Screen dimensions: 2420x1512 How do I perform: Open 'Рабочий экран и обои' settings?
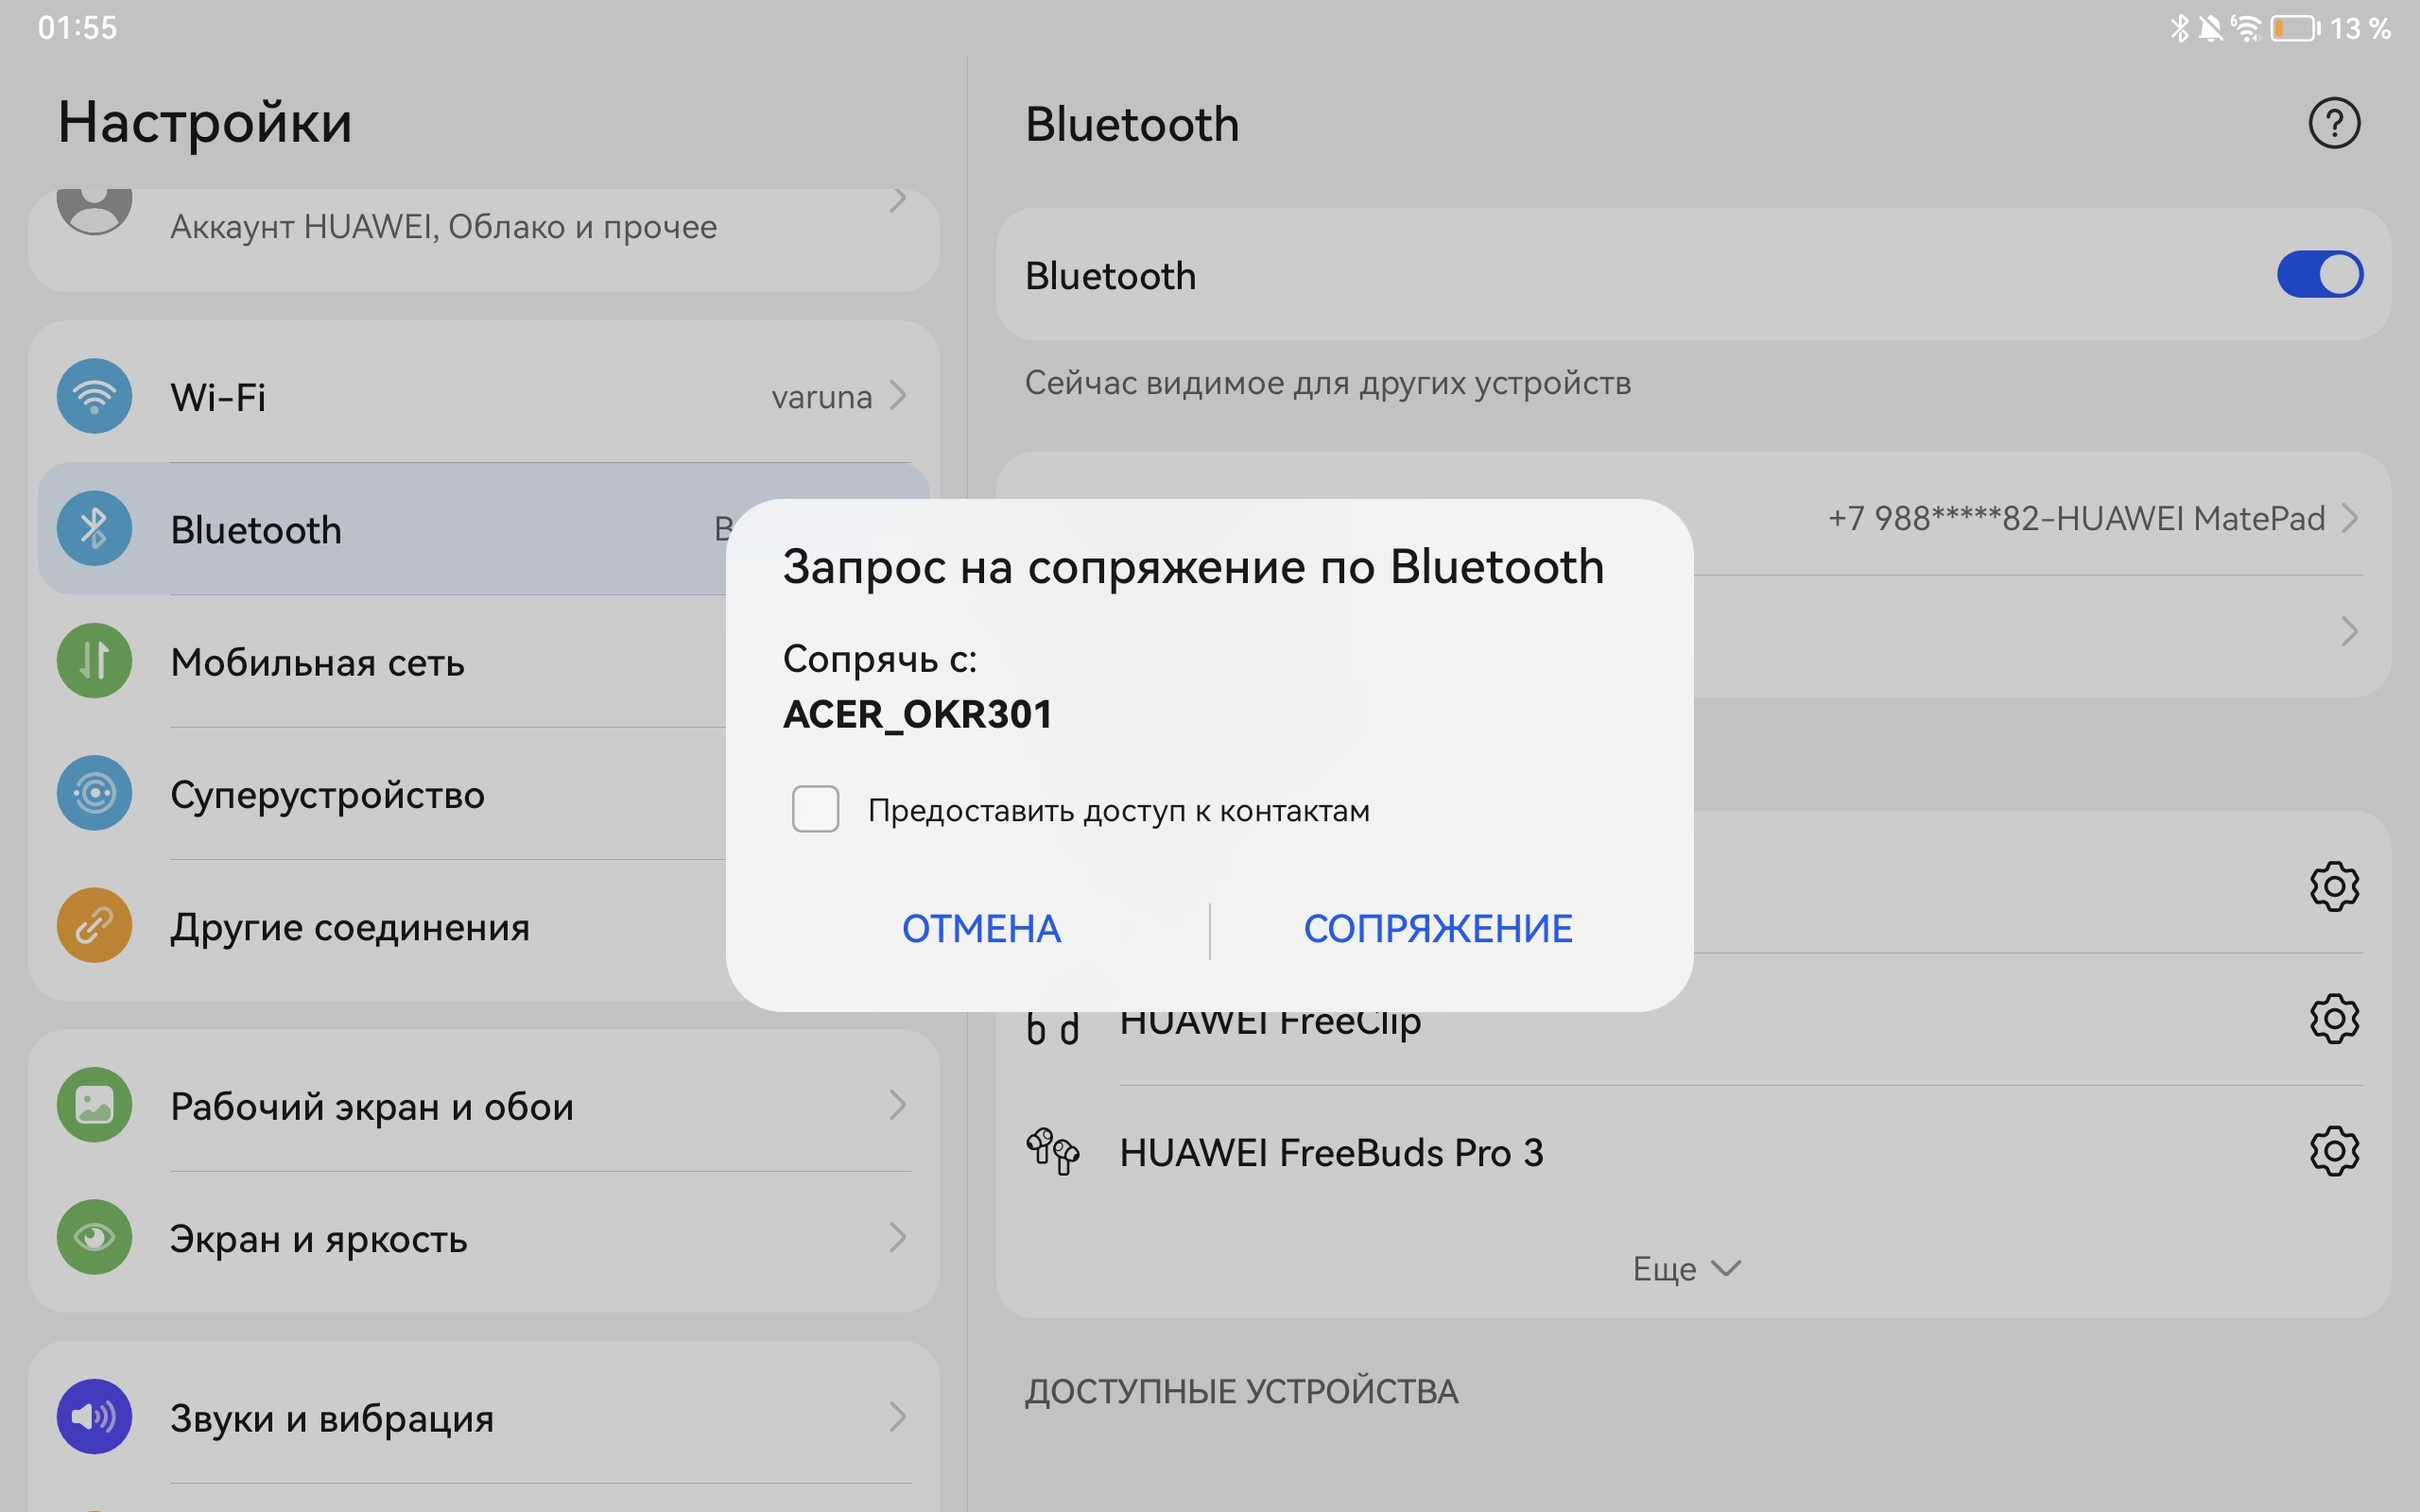click(x=484, y=1105)
